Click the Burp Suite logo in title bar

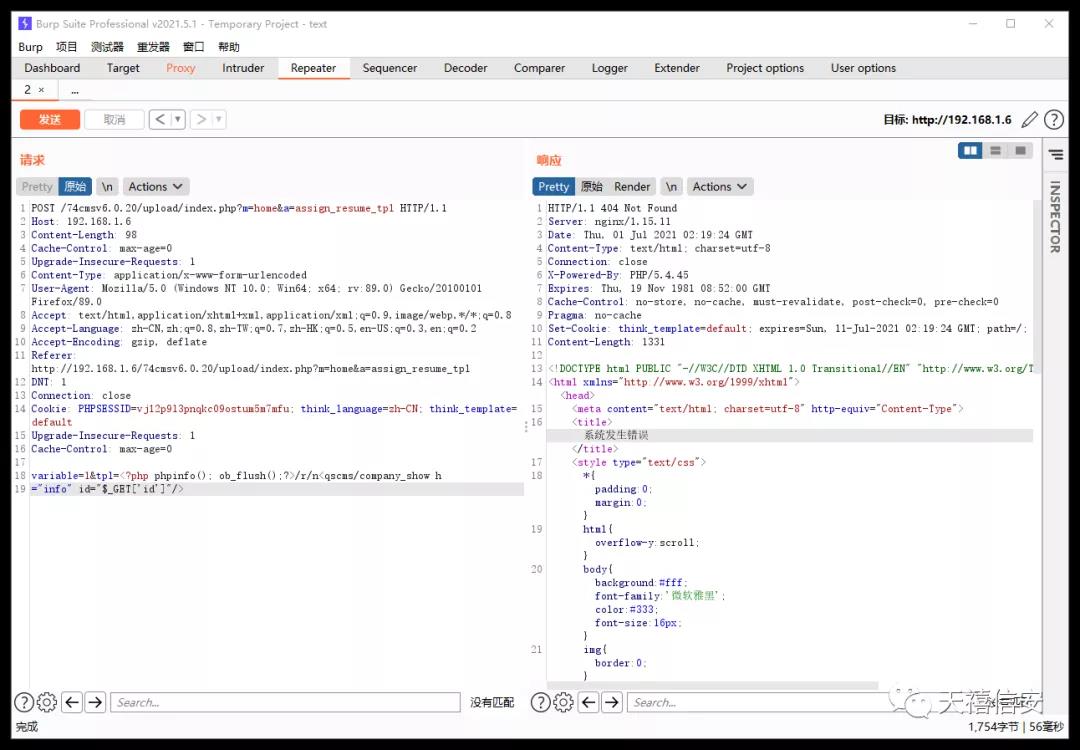coord(25,24)
